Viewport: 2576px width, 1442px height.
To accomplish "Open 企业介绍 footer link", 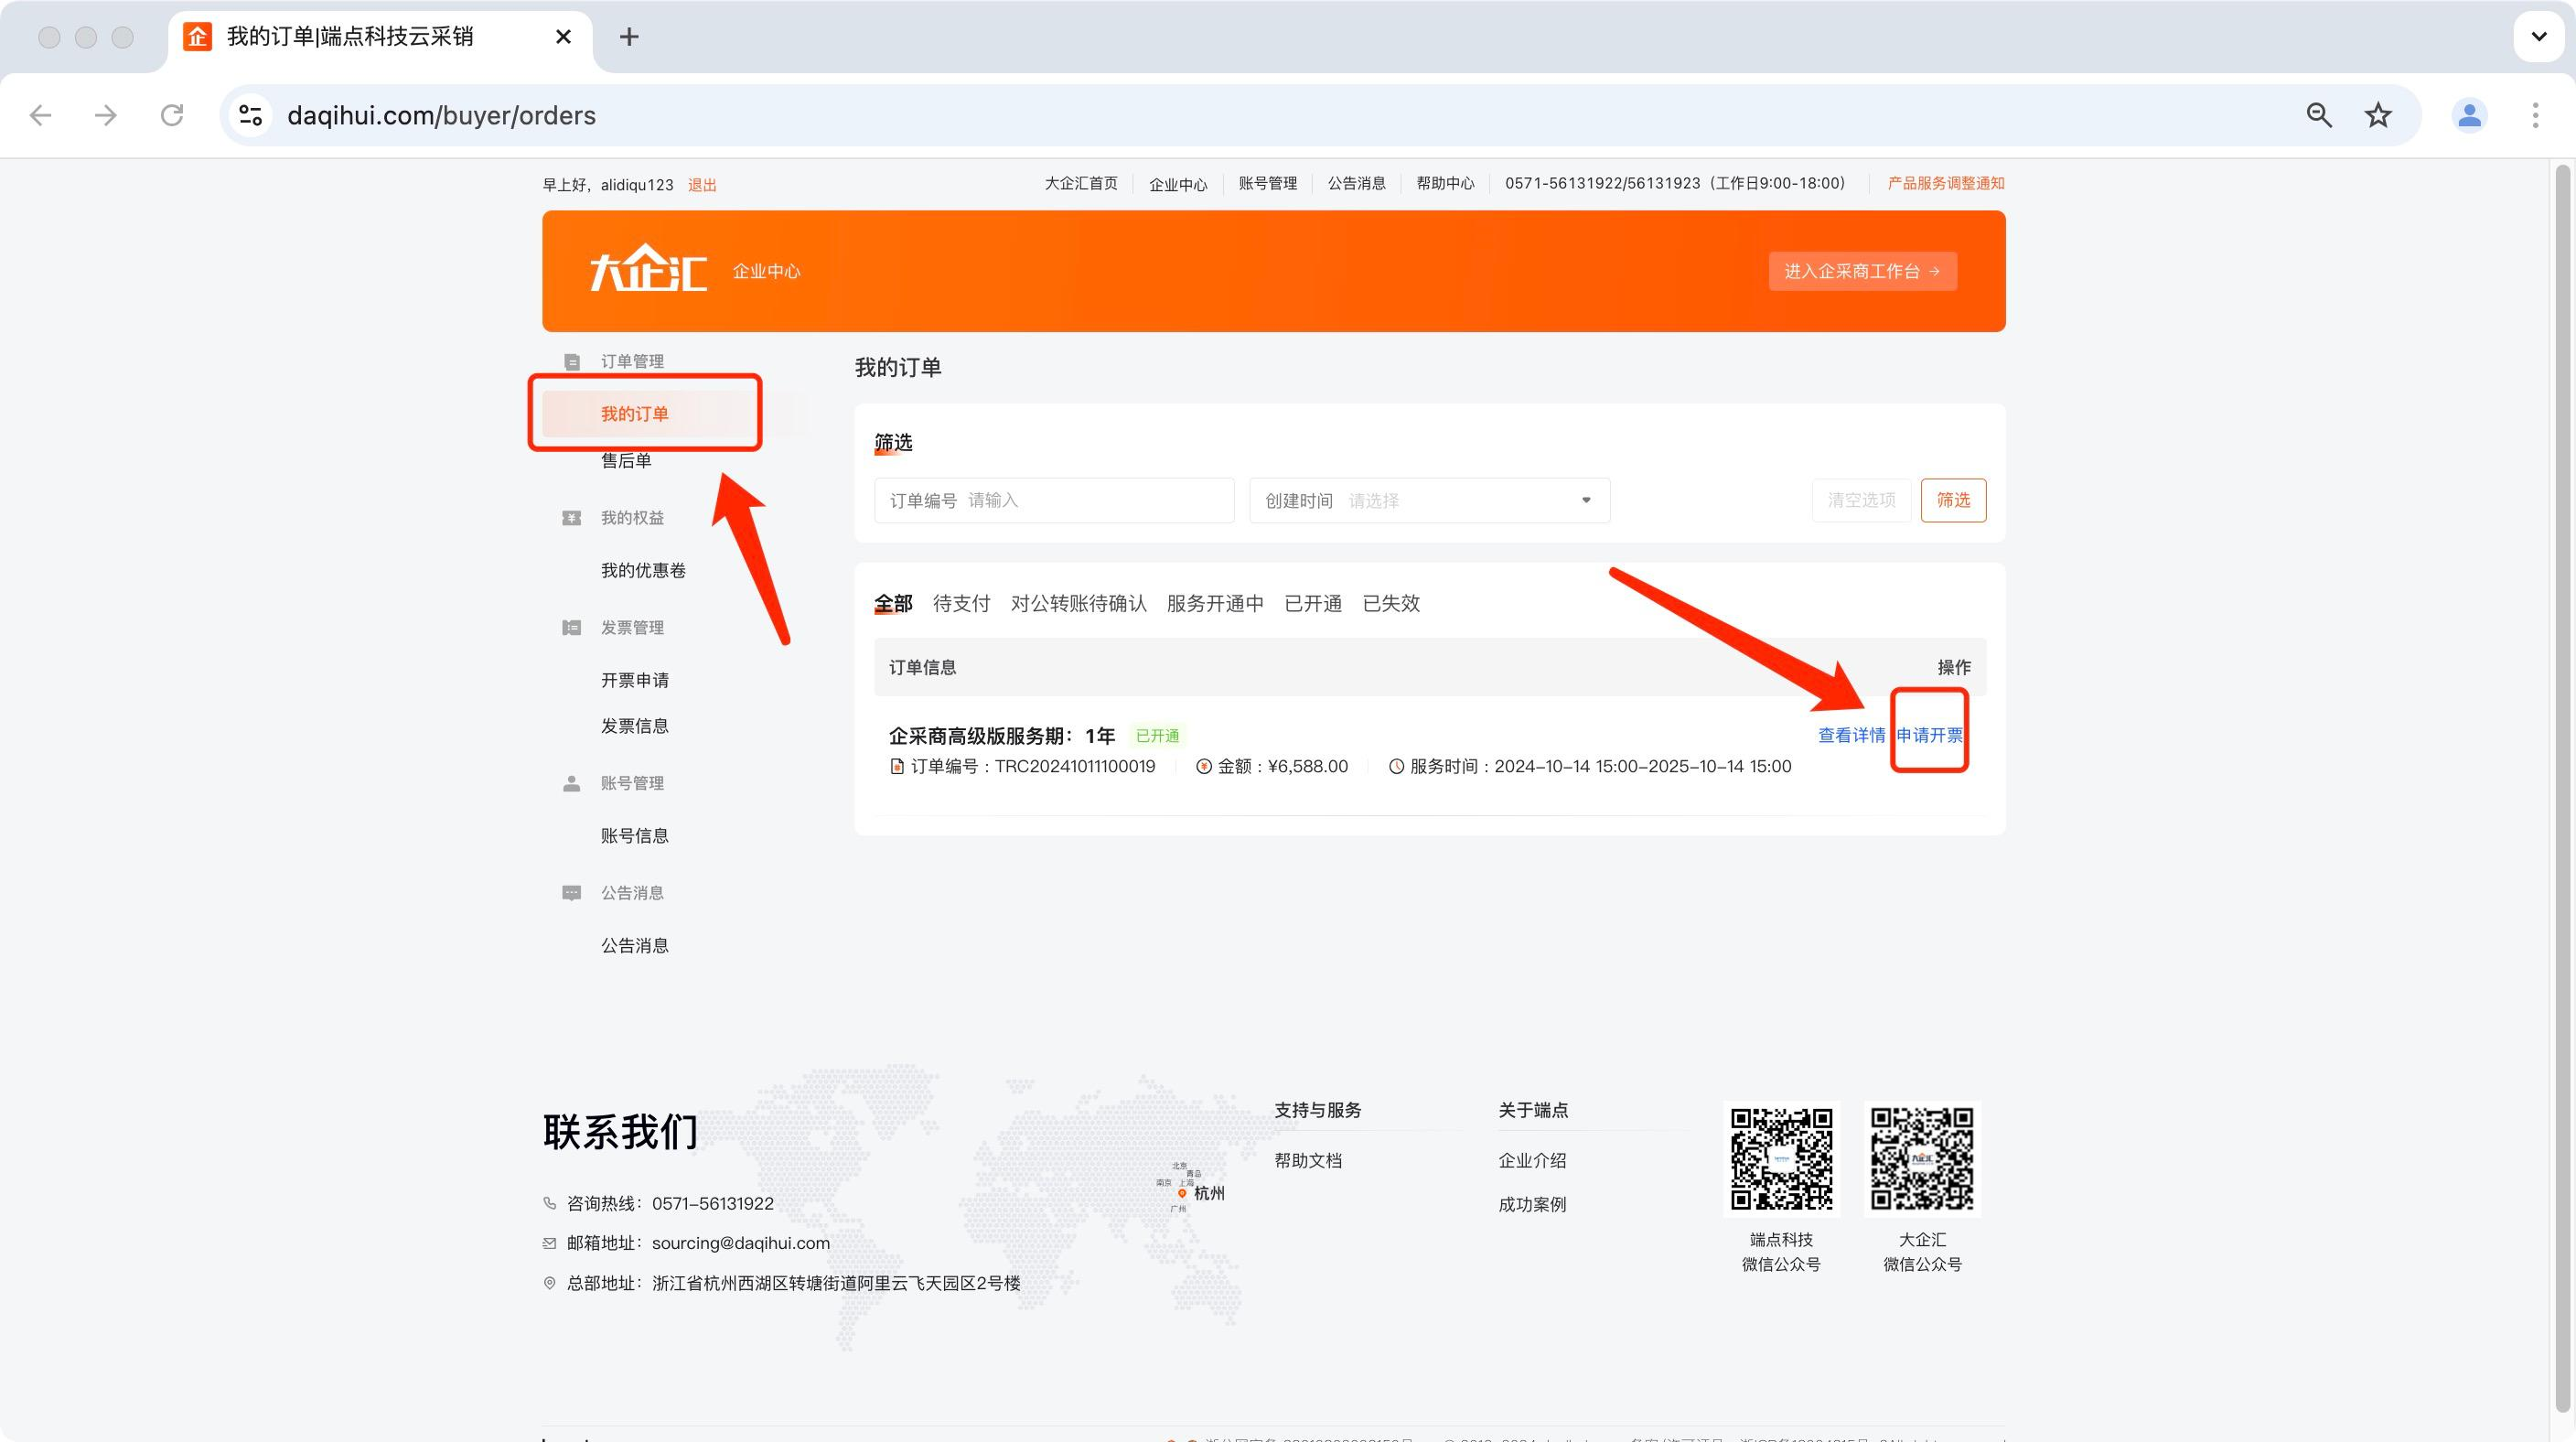I will pyautogui.click(x=1532, y=1161).
